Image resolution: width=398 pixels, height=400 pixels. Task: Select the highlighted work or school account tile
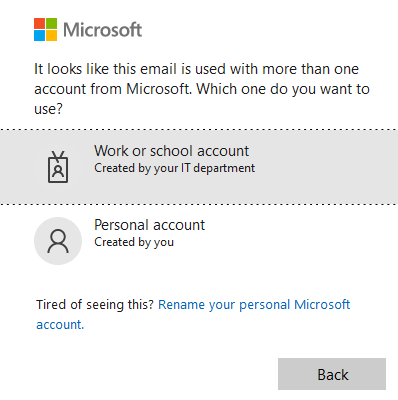(x=199, y=167)
